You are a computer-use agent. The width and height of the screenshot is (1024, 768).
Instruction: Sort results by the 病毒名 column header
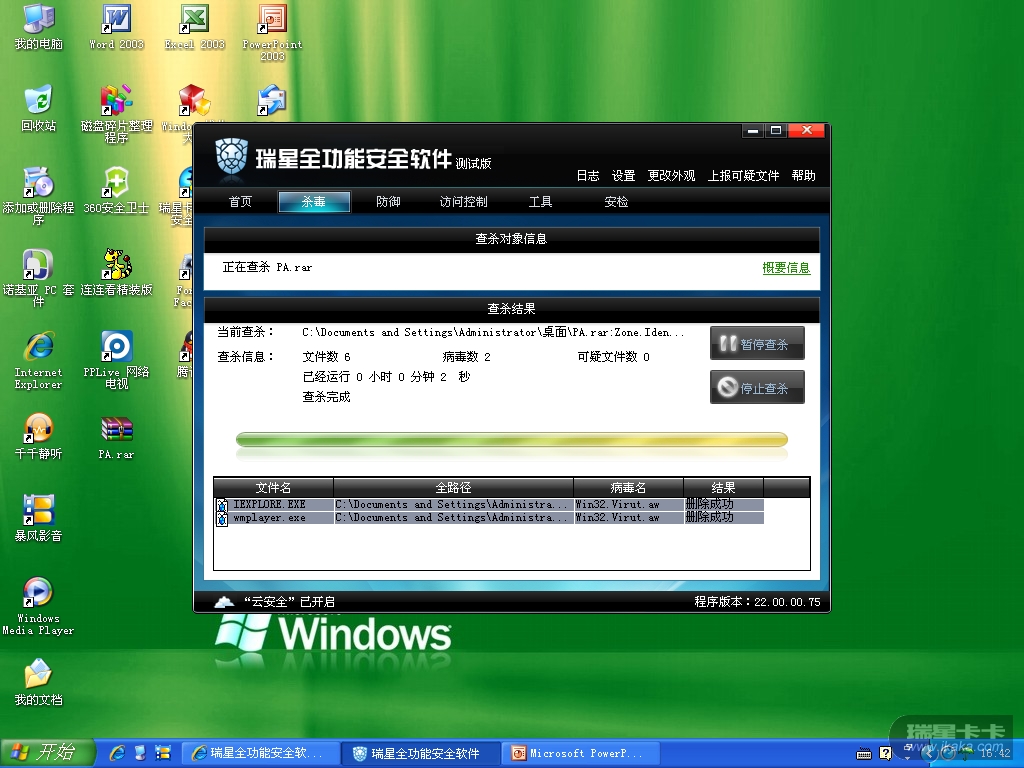pyautogui.click(x=628, y=488)
